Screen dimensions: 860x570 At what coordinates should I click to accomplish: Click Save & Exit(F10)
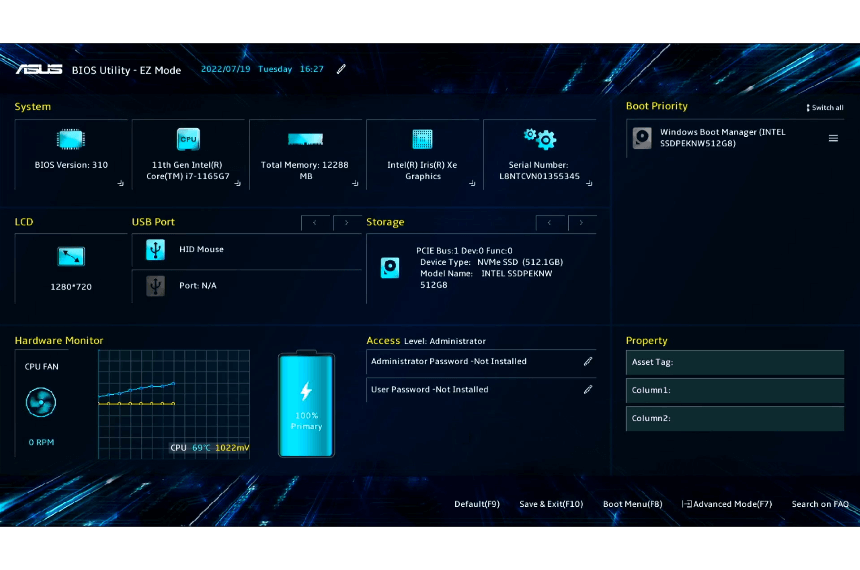551,504
